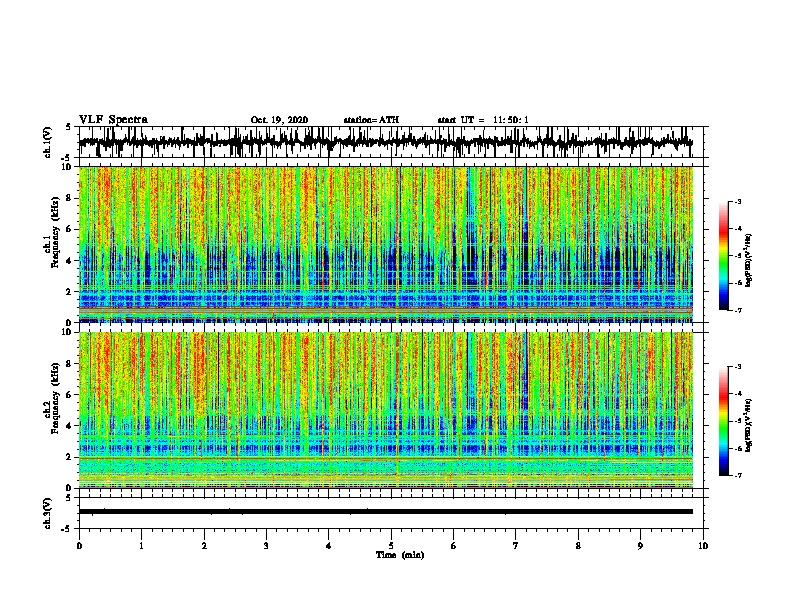Image resolution: width=792 pixels, height=612 pixels.
Task: Click the ch.1 colorbar PSD unit label
Action: 749,260
